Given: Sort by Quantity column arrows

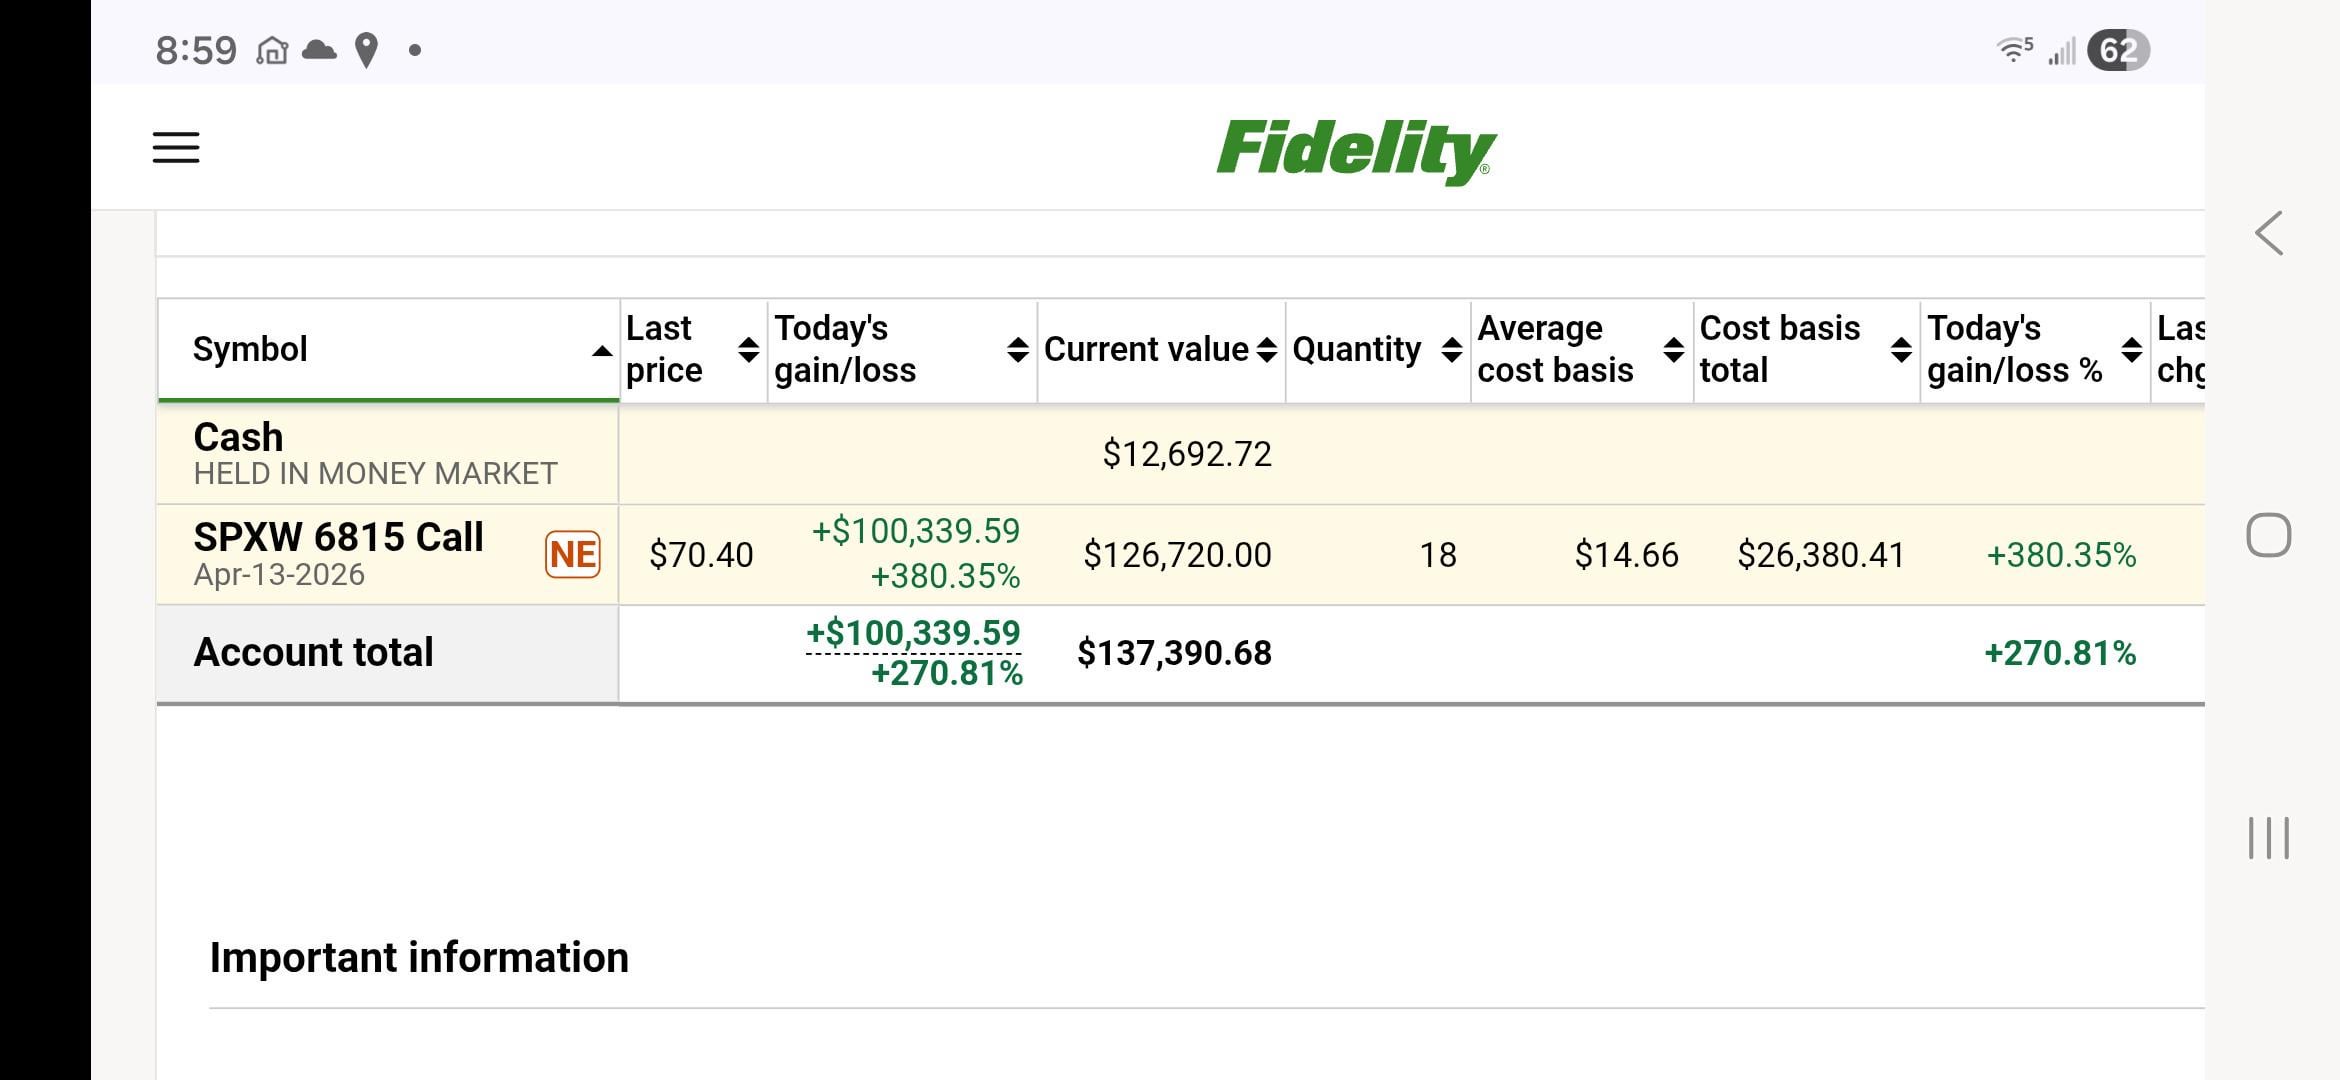Looking at the screenshot, I should (x=1452, y=350).
